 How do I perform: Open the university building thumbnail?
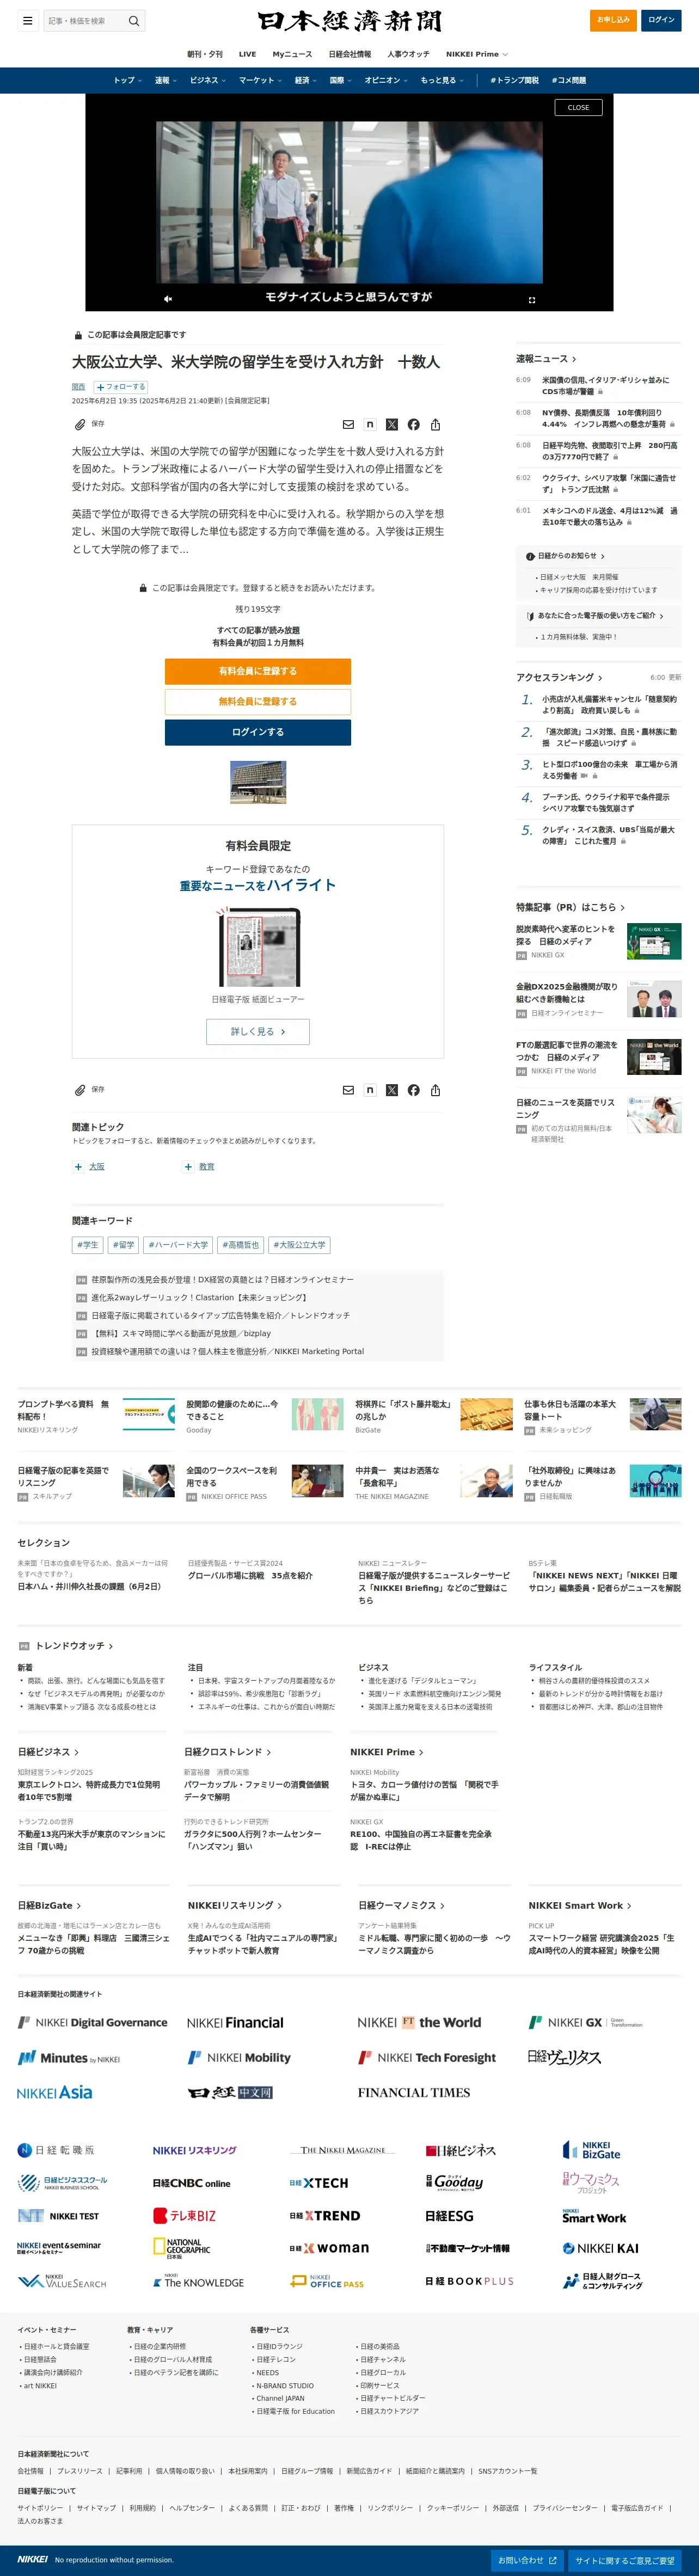pos(258,783)
